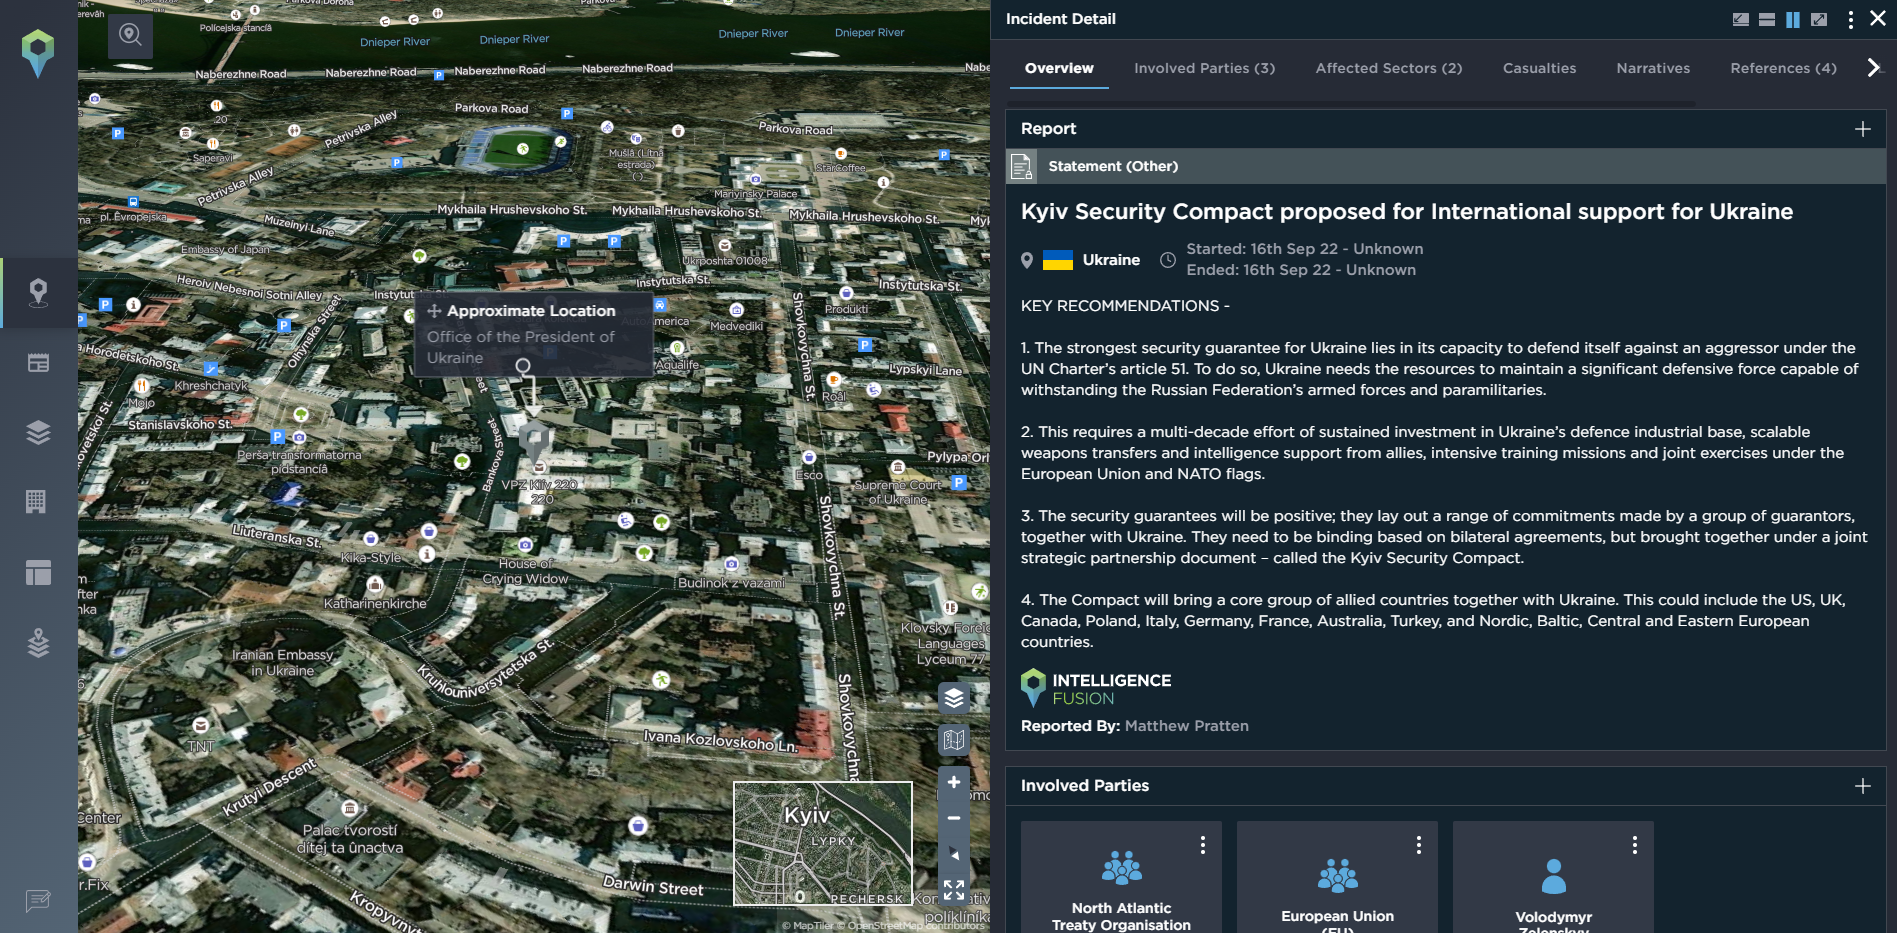The width and height of the screenshot is (1897, 933).
Task: Close the Incident Detail panel
Action: click(1878, 18)
